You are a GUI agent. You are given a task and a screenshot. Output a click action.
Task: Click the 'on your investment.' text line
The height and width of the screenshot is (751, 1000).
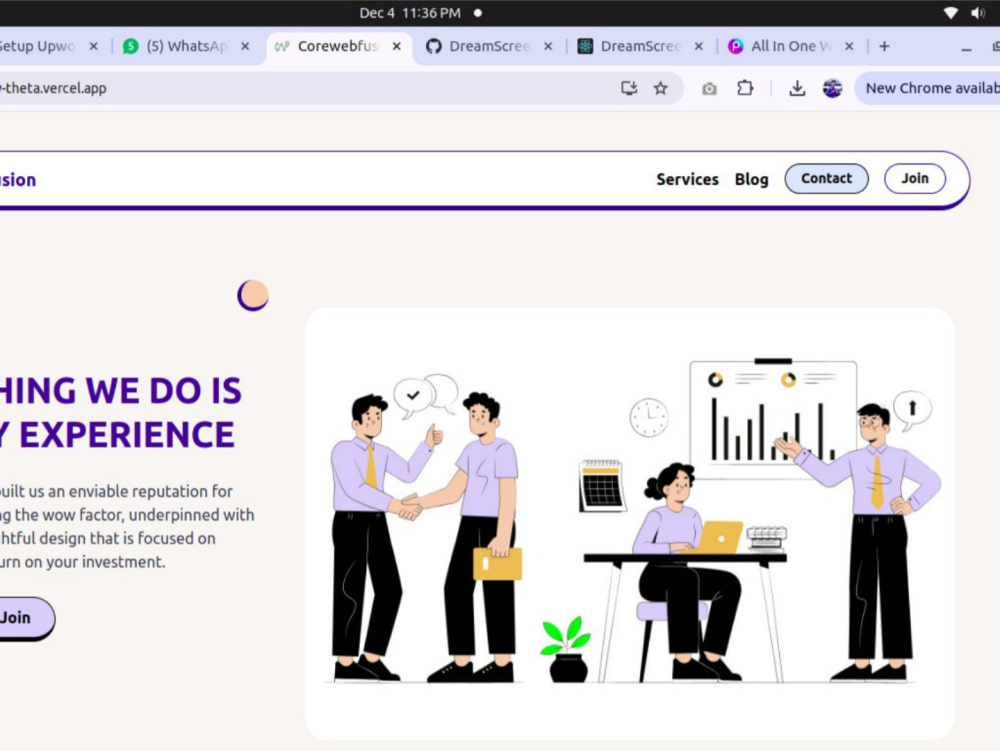pos(83,562)
